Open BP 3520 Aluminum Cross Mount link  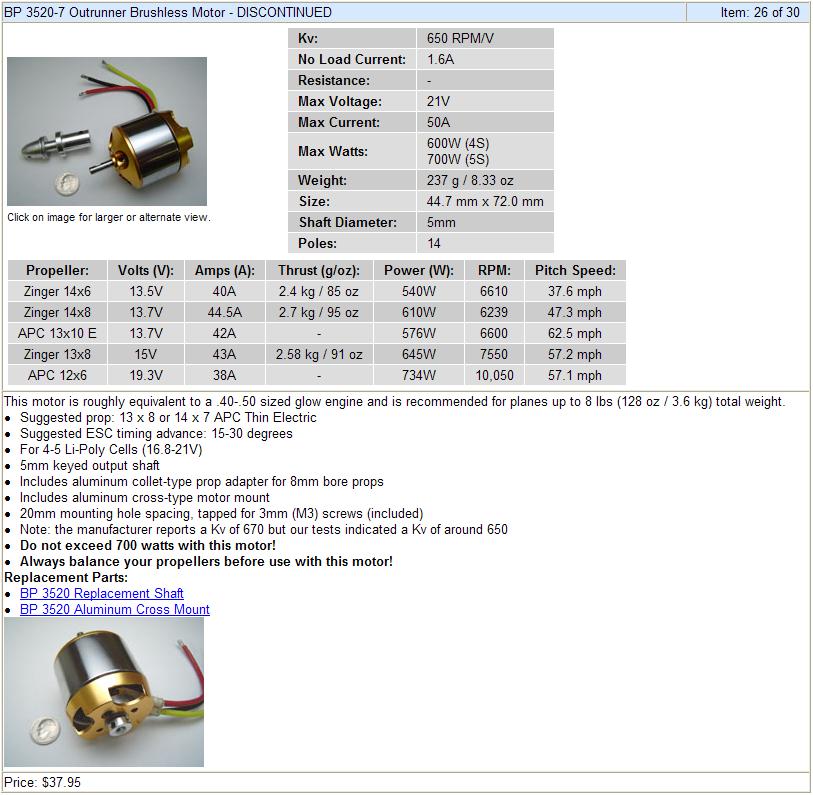pyautogui.click(x=115, y=609)
